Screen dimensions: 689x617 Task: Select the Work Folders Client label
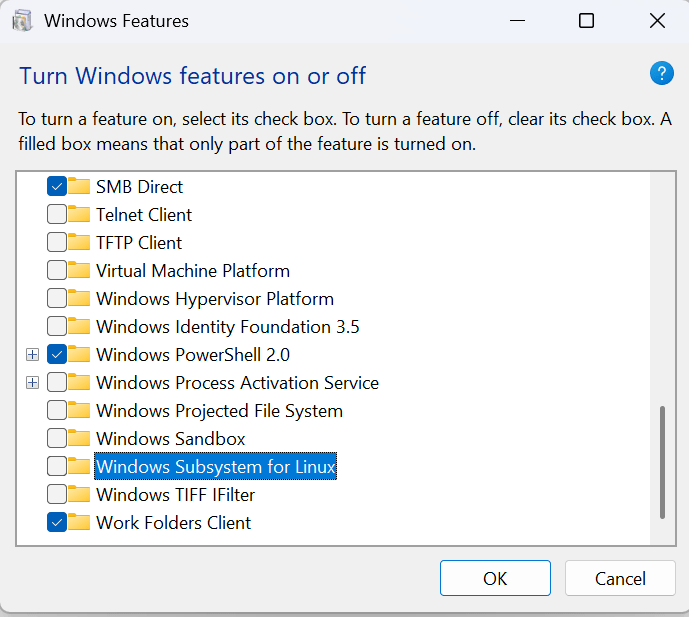point(173,523)
